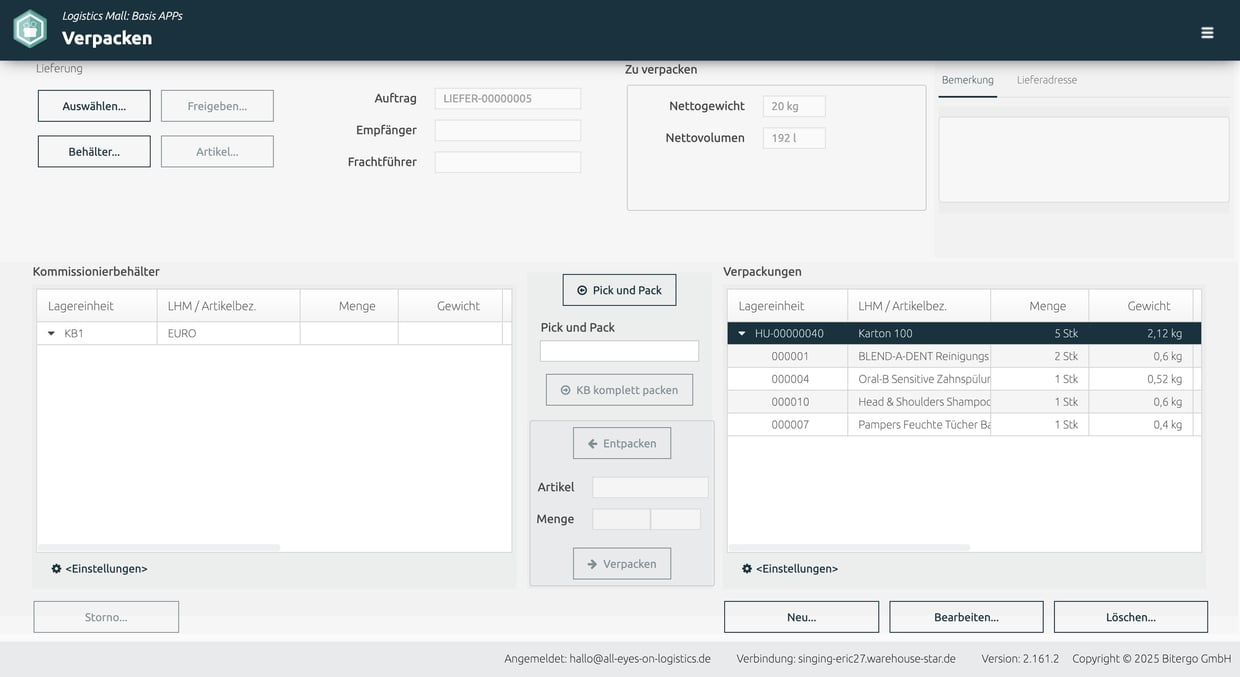Click the Storno... button
This screenshot has height=677, width=1240.
pyautogui.click(x=106, y=617)
